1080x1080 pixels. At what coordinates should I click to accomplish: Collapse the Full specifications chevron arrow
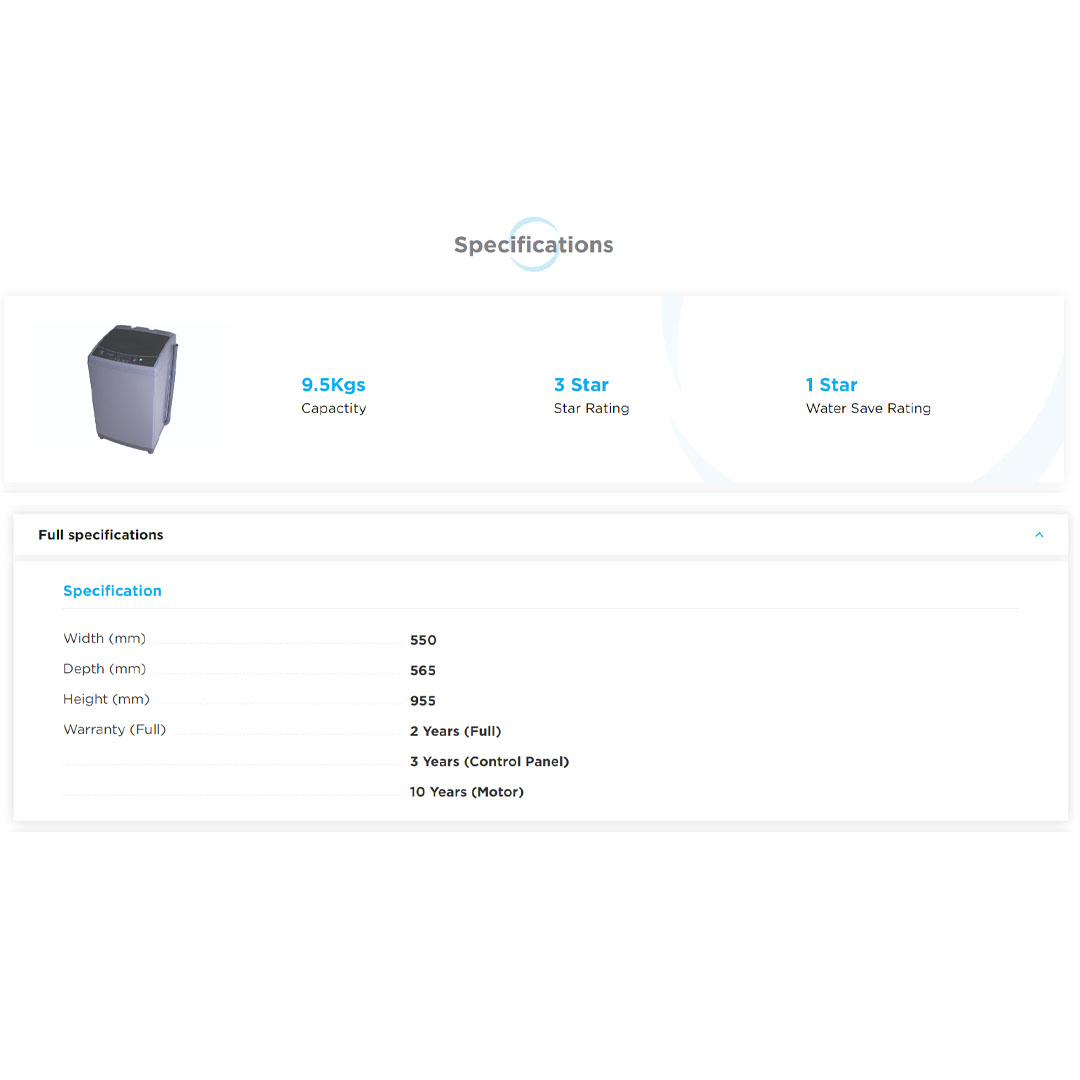point(1039,535)
